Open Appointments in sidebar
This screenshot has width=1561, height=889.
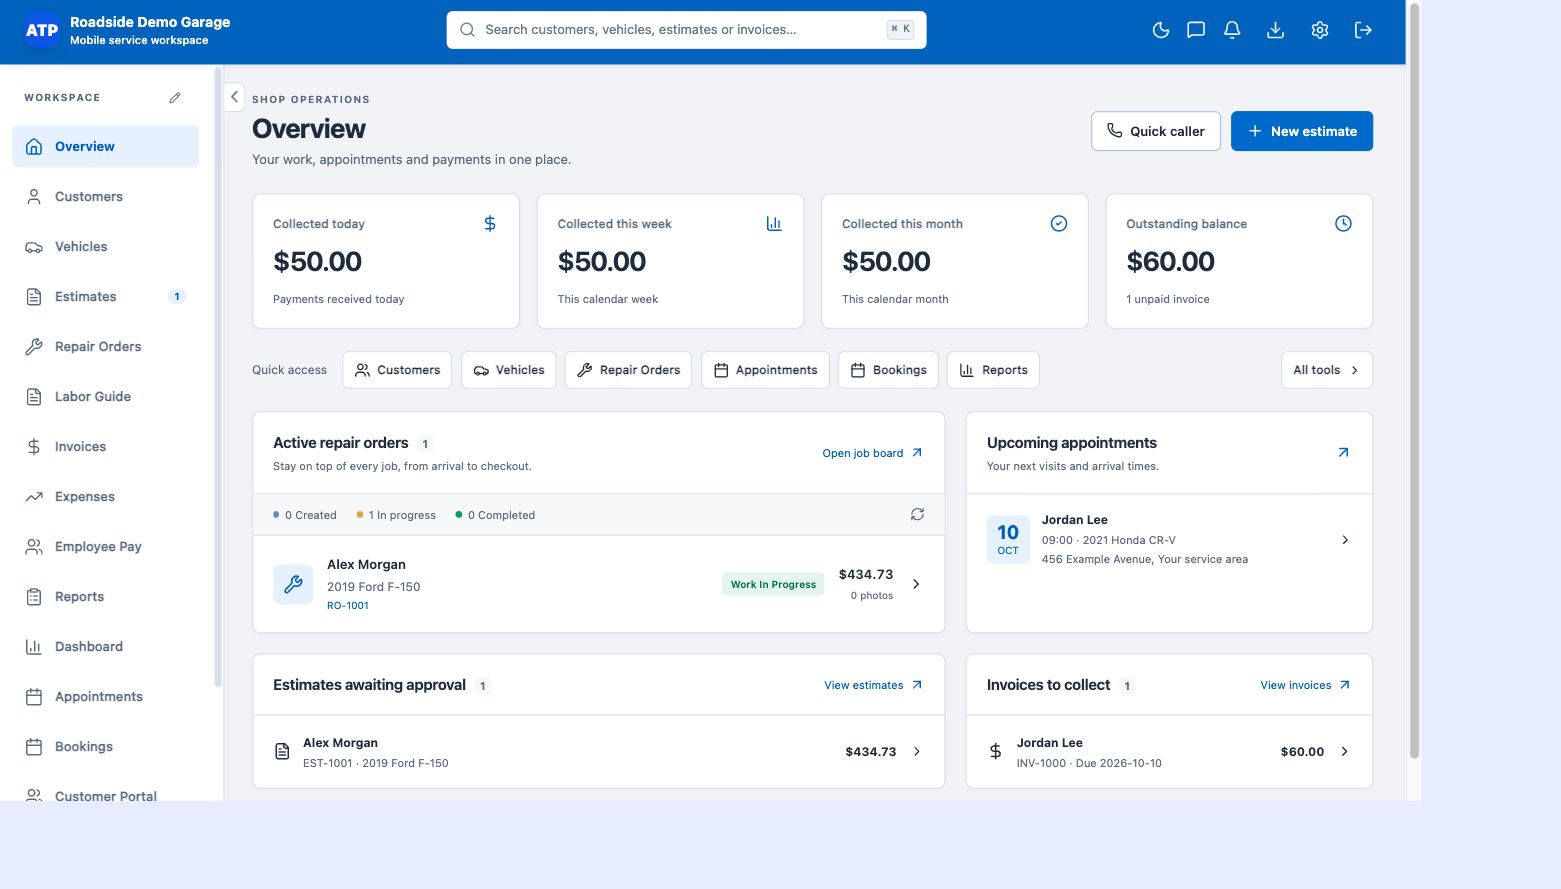point(106,696)
